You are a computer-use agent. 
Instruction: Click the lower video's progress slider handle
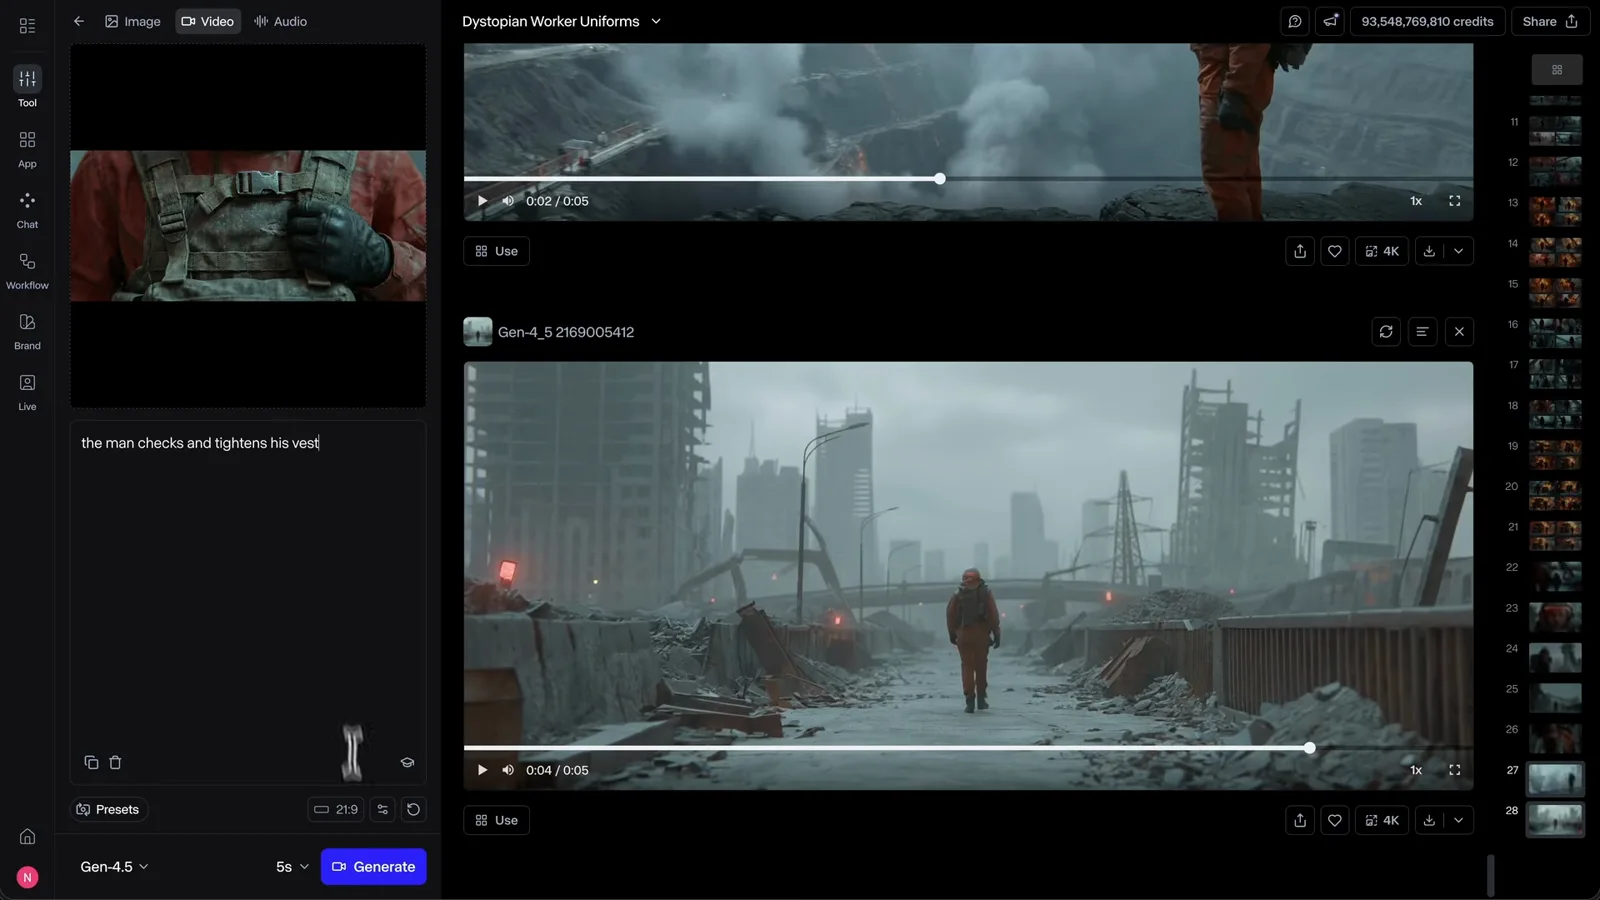(x=1309, y=747)
